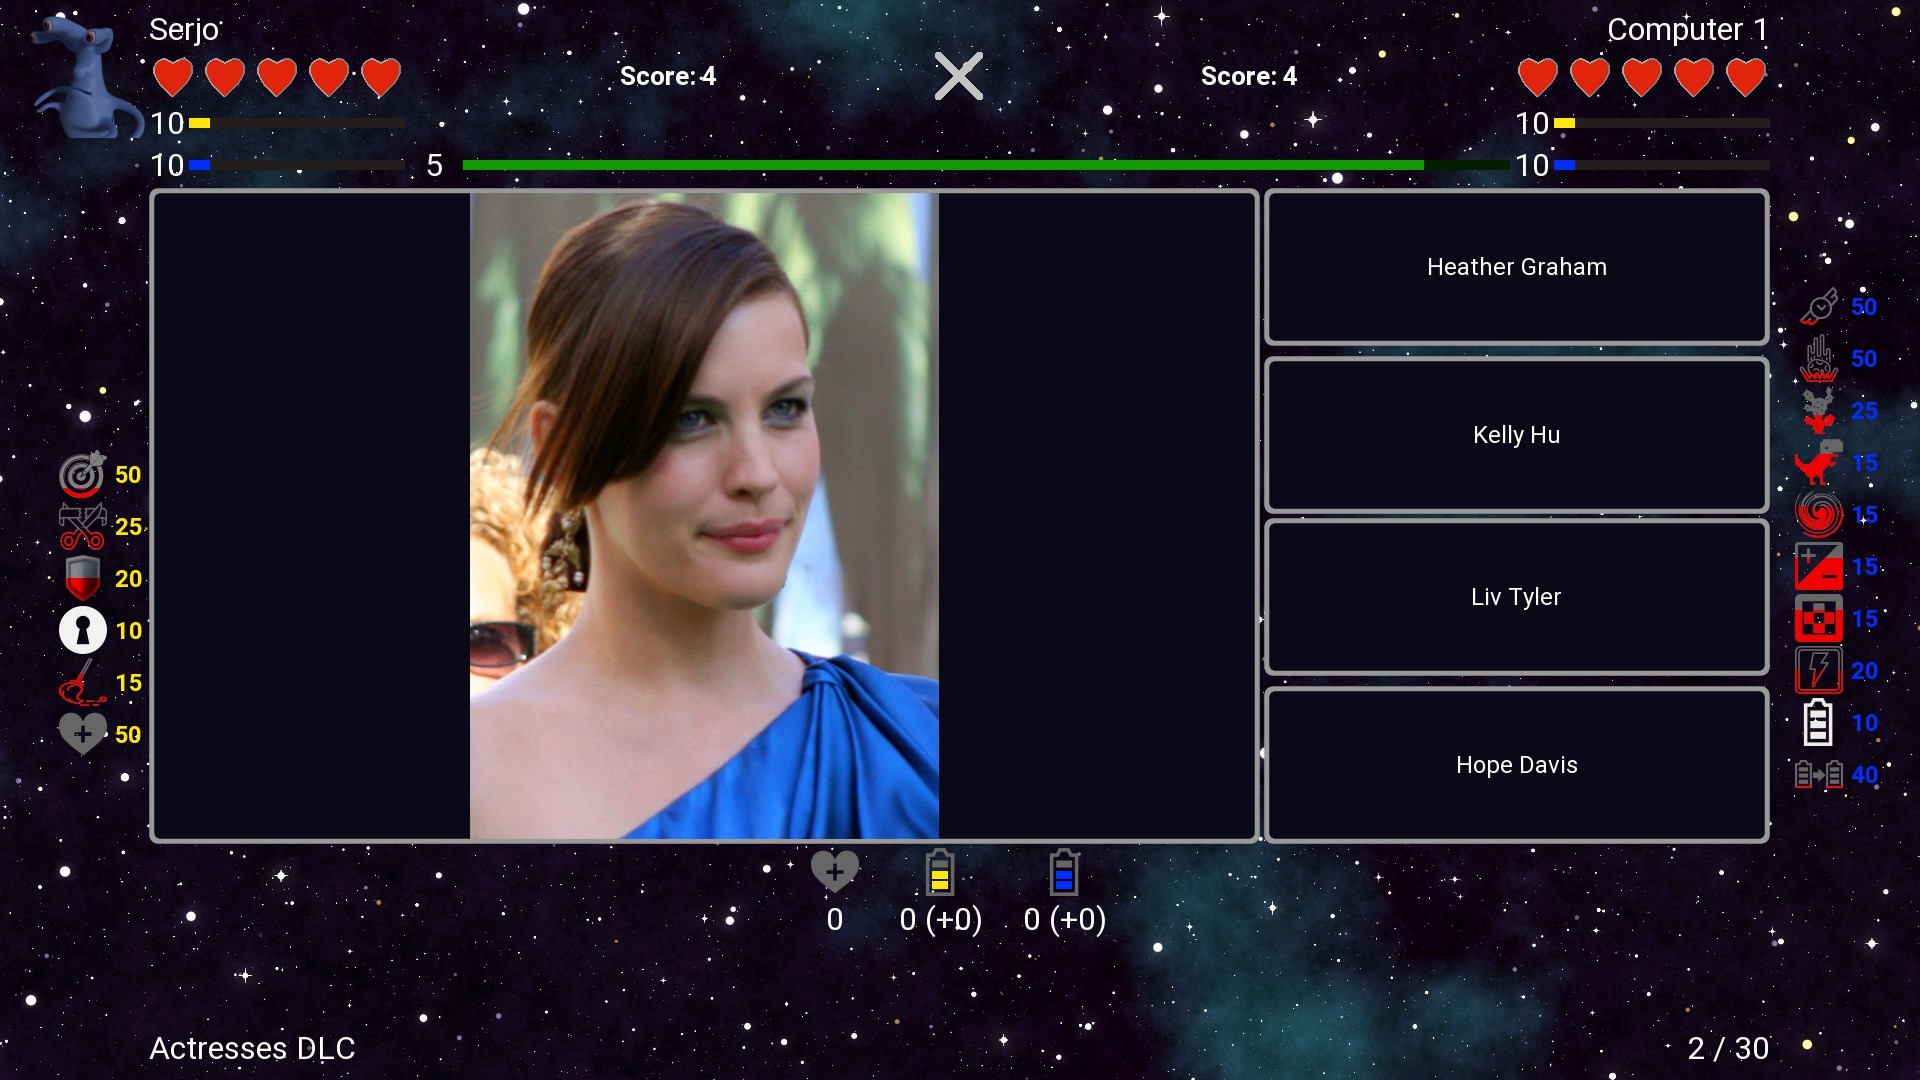Click the X to exit current match
This screenshot has height=1080, width=1920.
[x=959, y=75]
